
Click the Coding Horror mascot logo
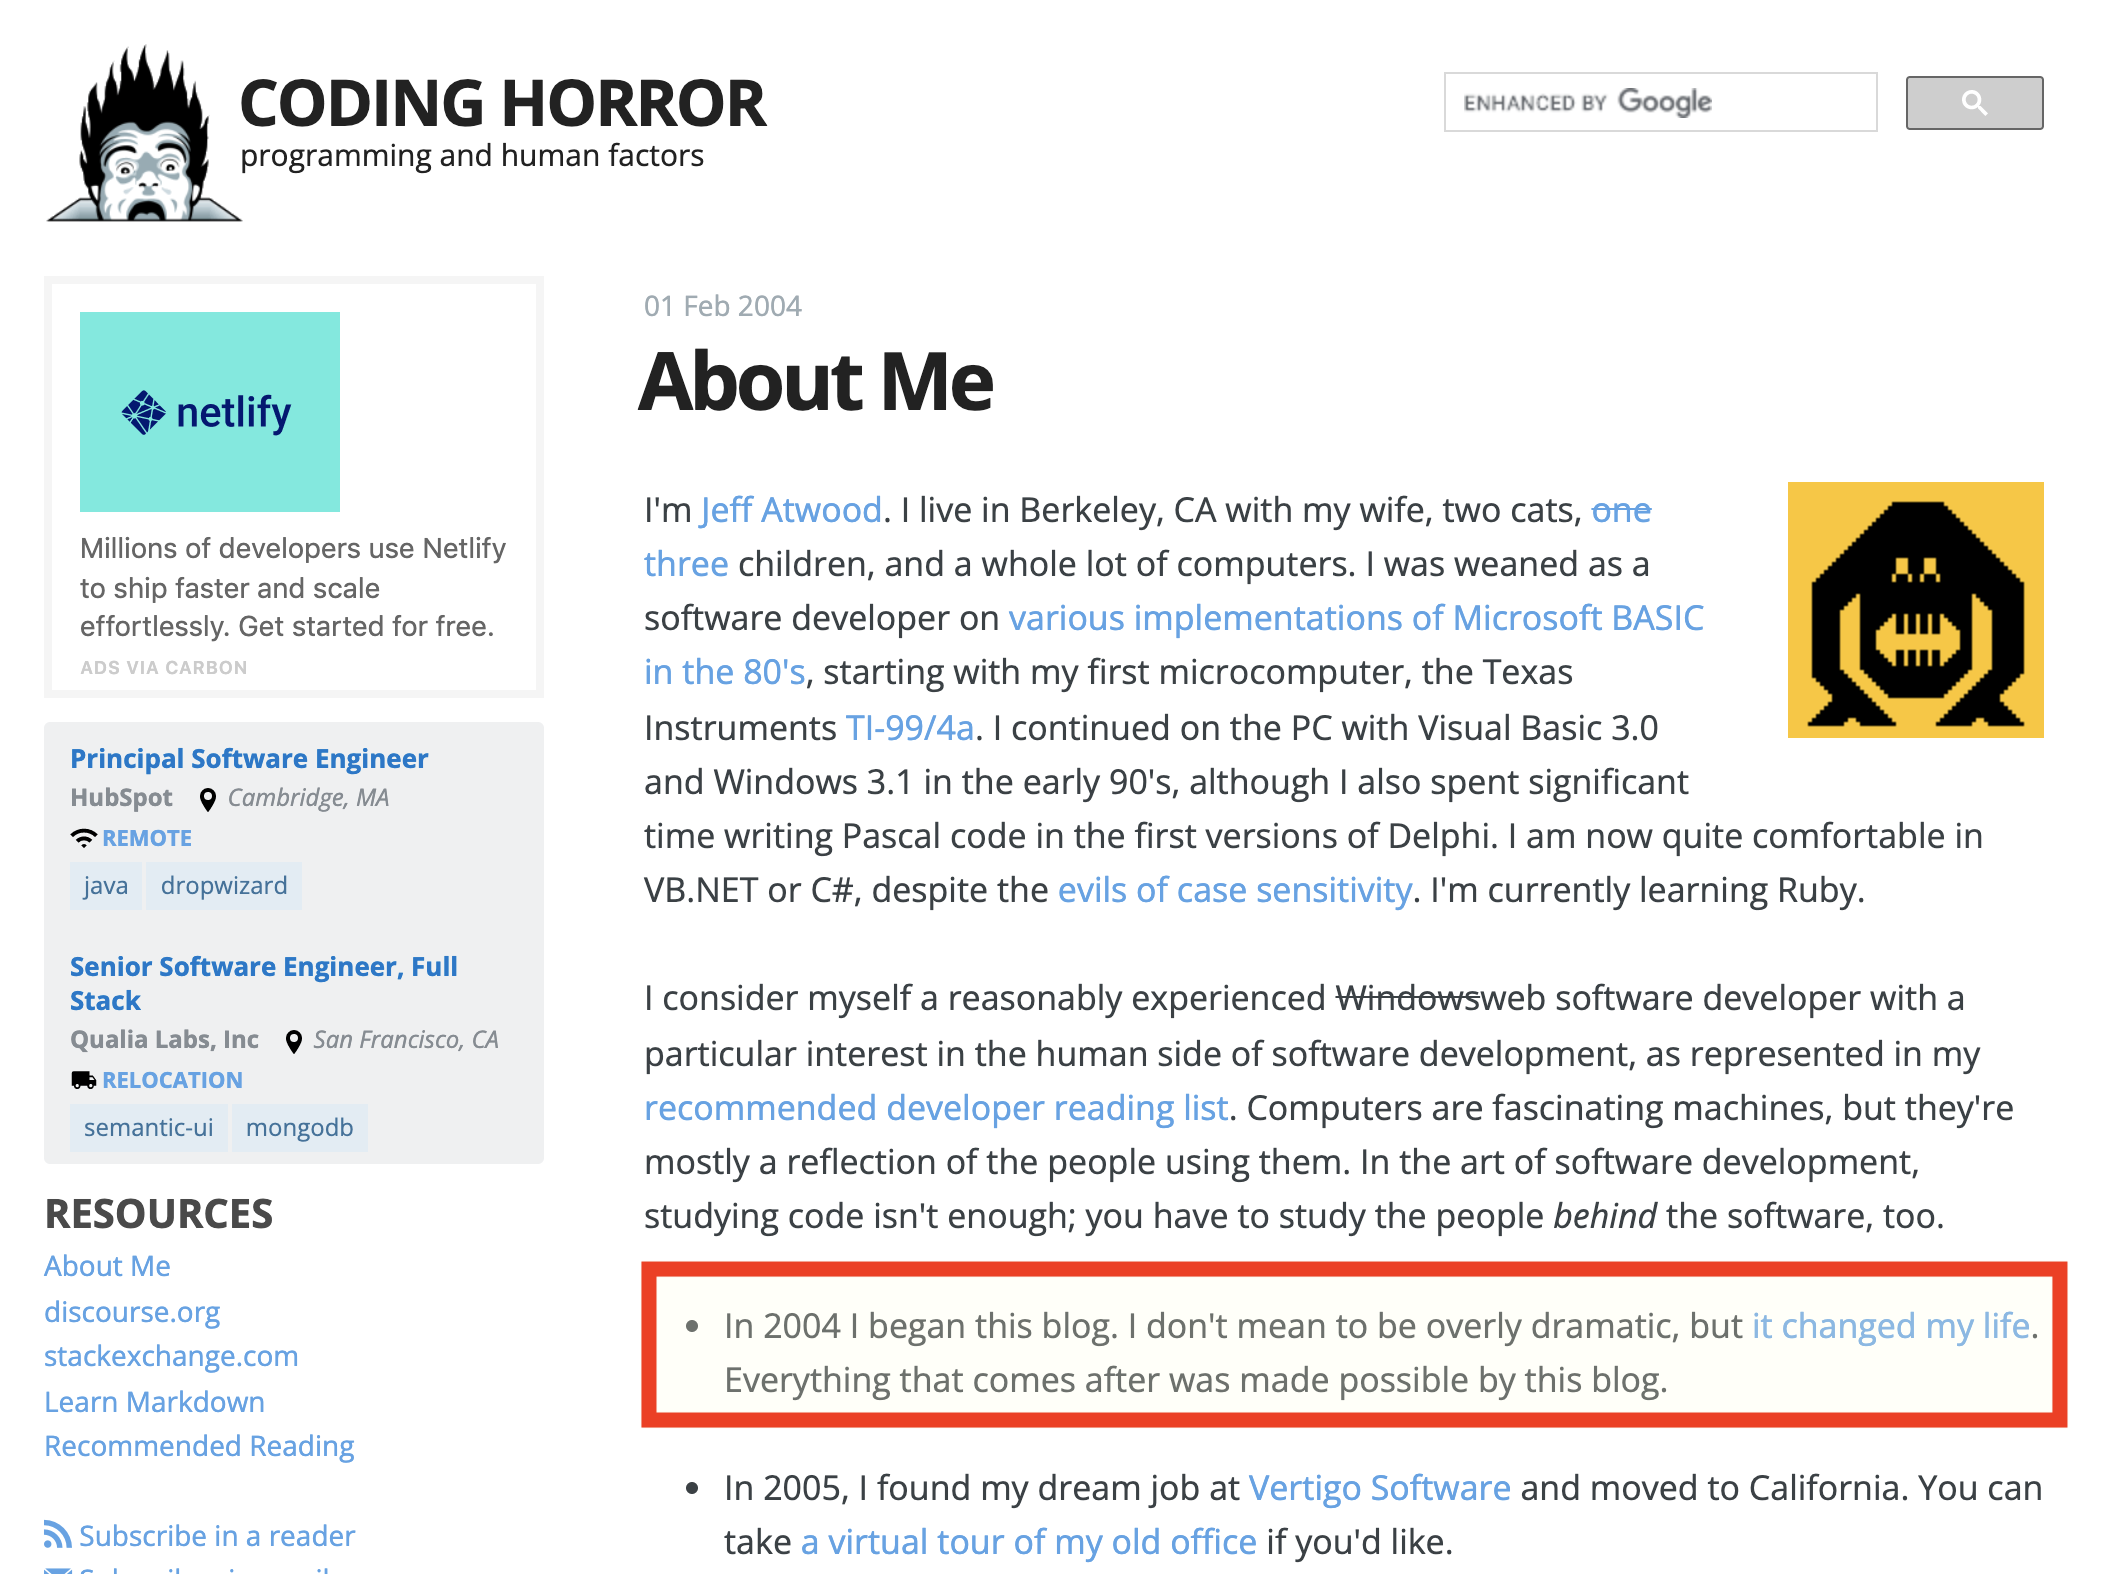143,133
